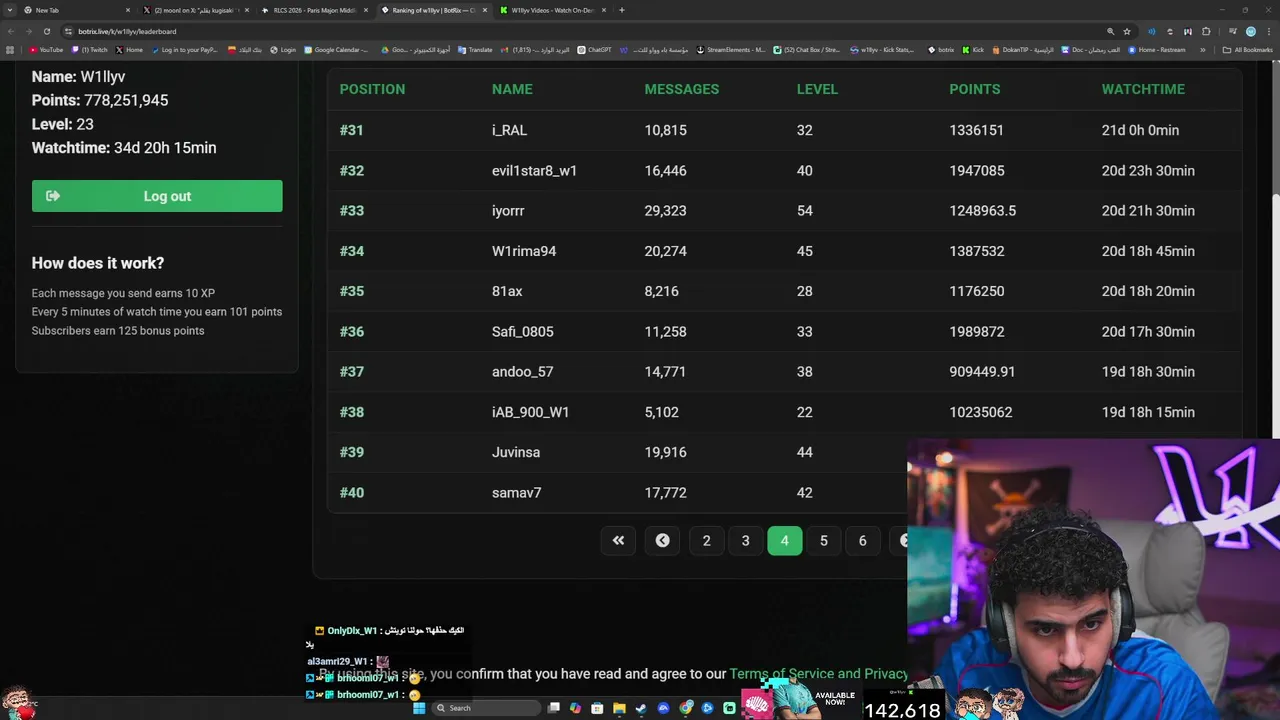The height and width of the screenshot is (720, 1280).
Task: Open the Google Calendar bookmark
Action: click(336, 50)
